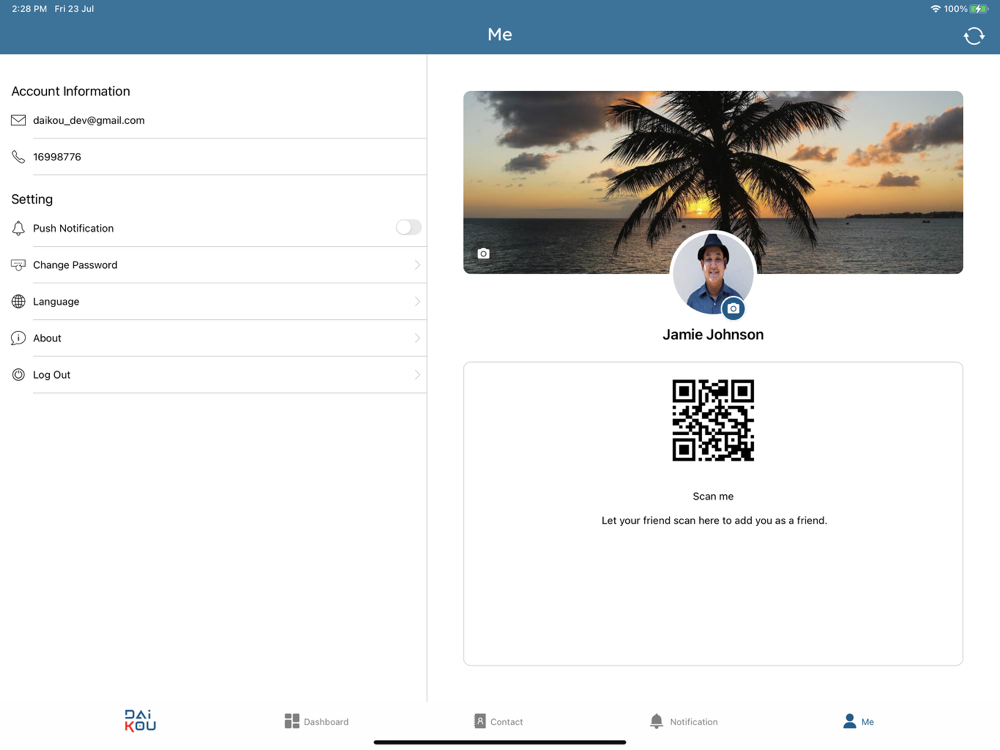Click the Scan me label
Screen dimensions: 1000x750
tap(713, 496)
